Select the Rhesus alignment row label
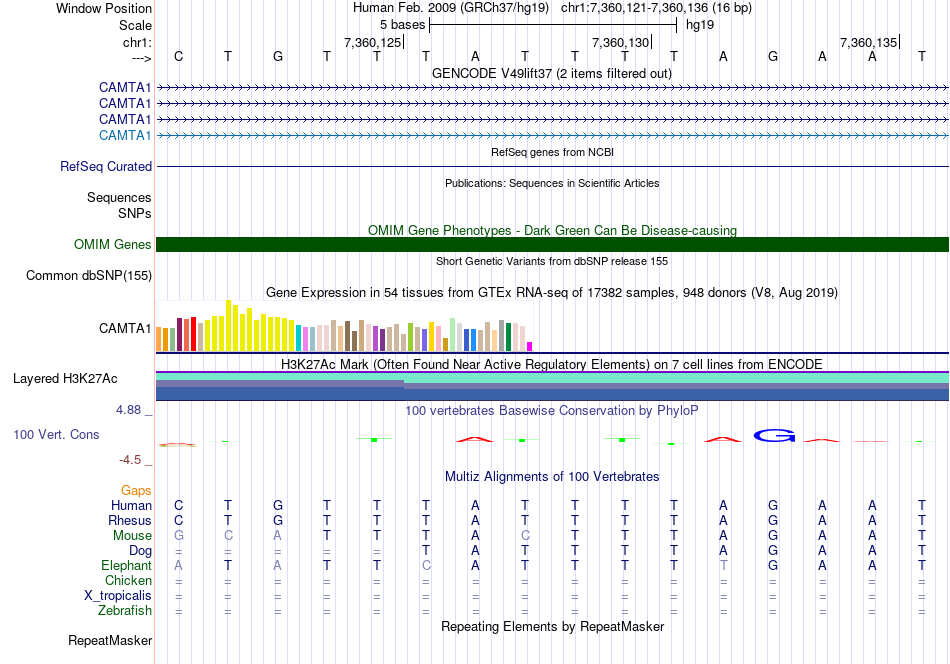This screenshot has height=664, width=950. click(130, 520)
